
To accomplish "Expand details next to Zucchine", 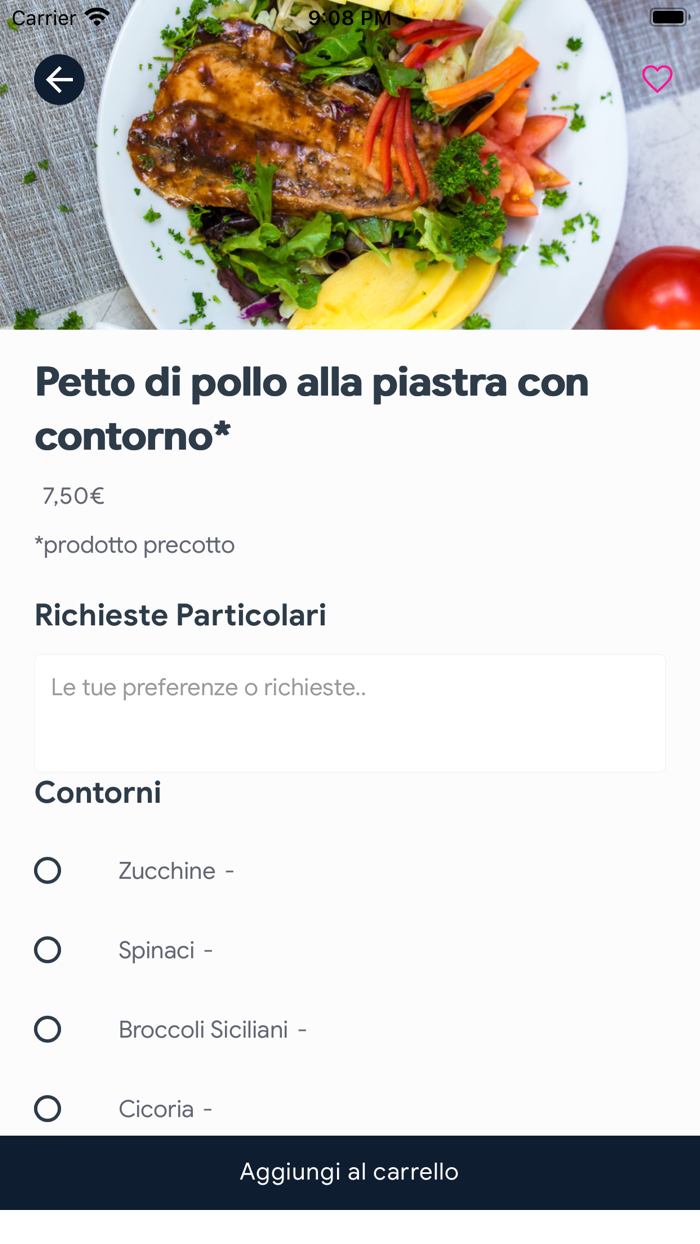I will pos(231,870).
